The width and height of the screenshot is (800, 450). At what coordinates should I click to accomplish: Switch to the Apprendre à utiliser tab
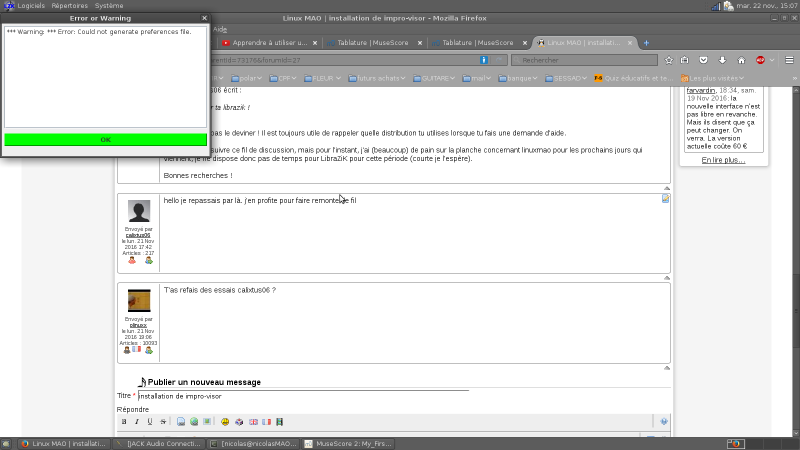click(269, 43)
